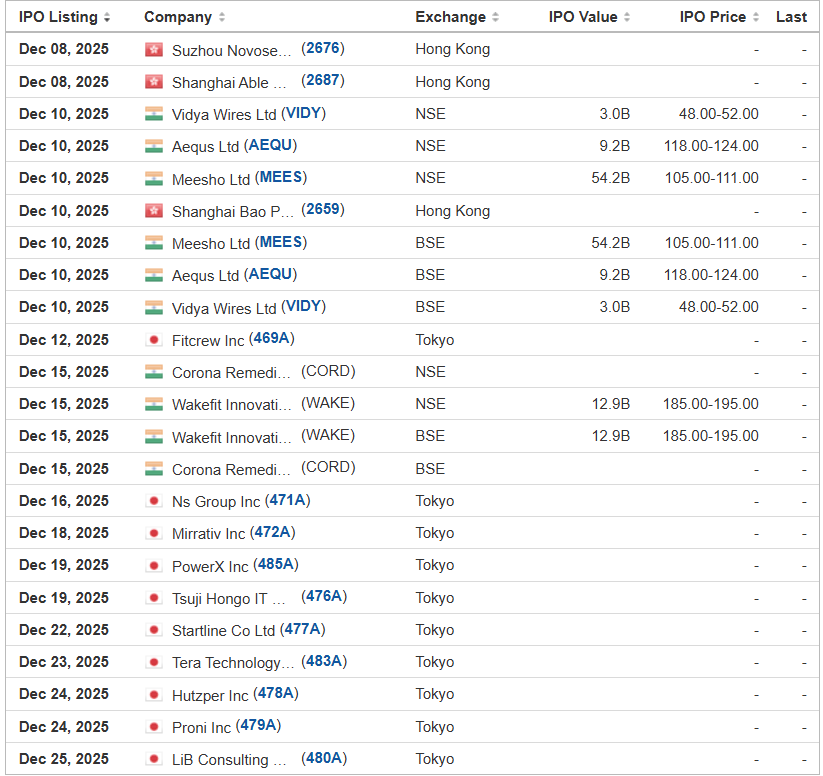Click Hong Kong flag beside Shanghai Bao P
The height and width of the screenshot is (776, 823).
154,211
